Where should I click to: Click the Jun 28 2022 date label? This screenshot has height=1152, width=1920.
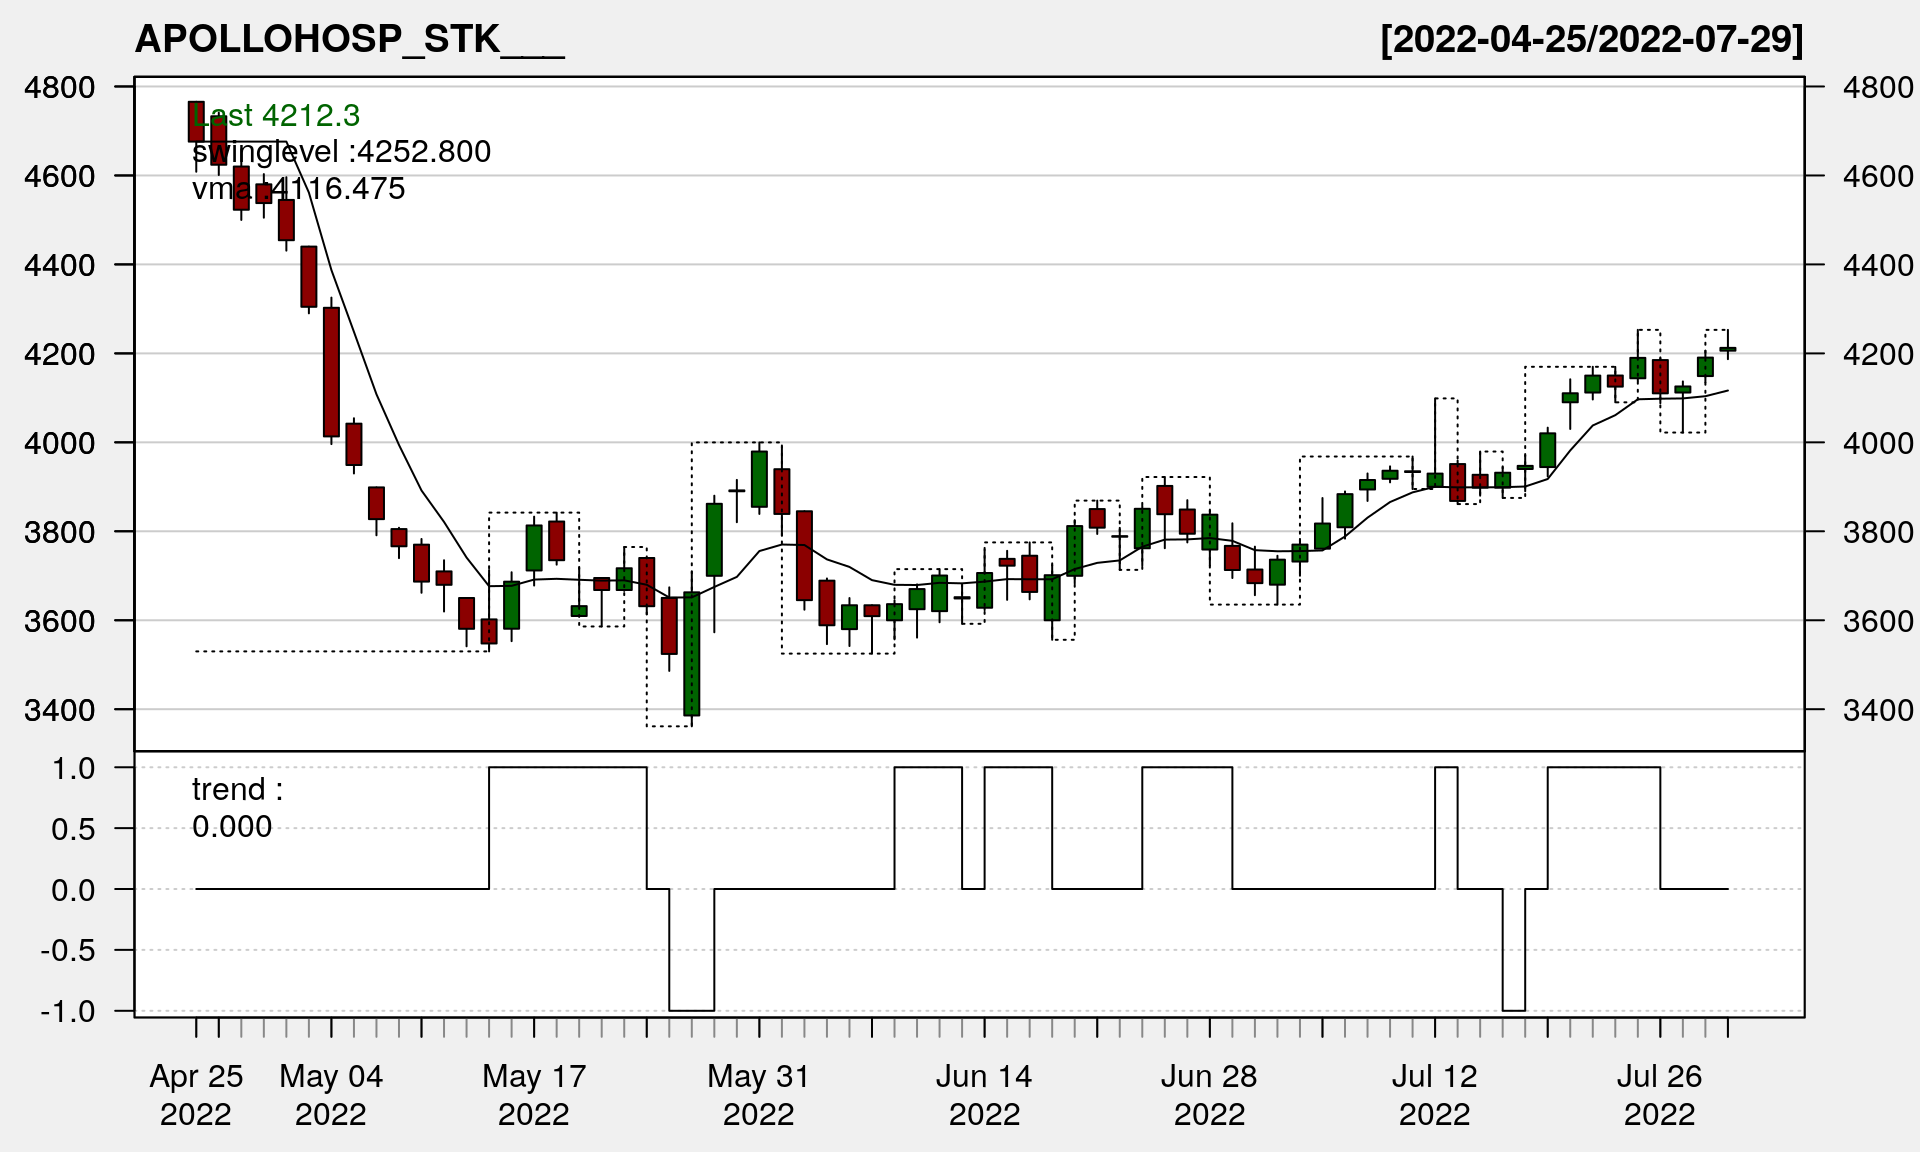click(1209, 1094)
